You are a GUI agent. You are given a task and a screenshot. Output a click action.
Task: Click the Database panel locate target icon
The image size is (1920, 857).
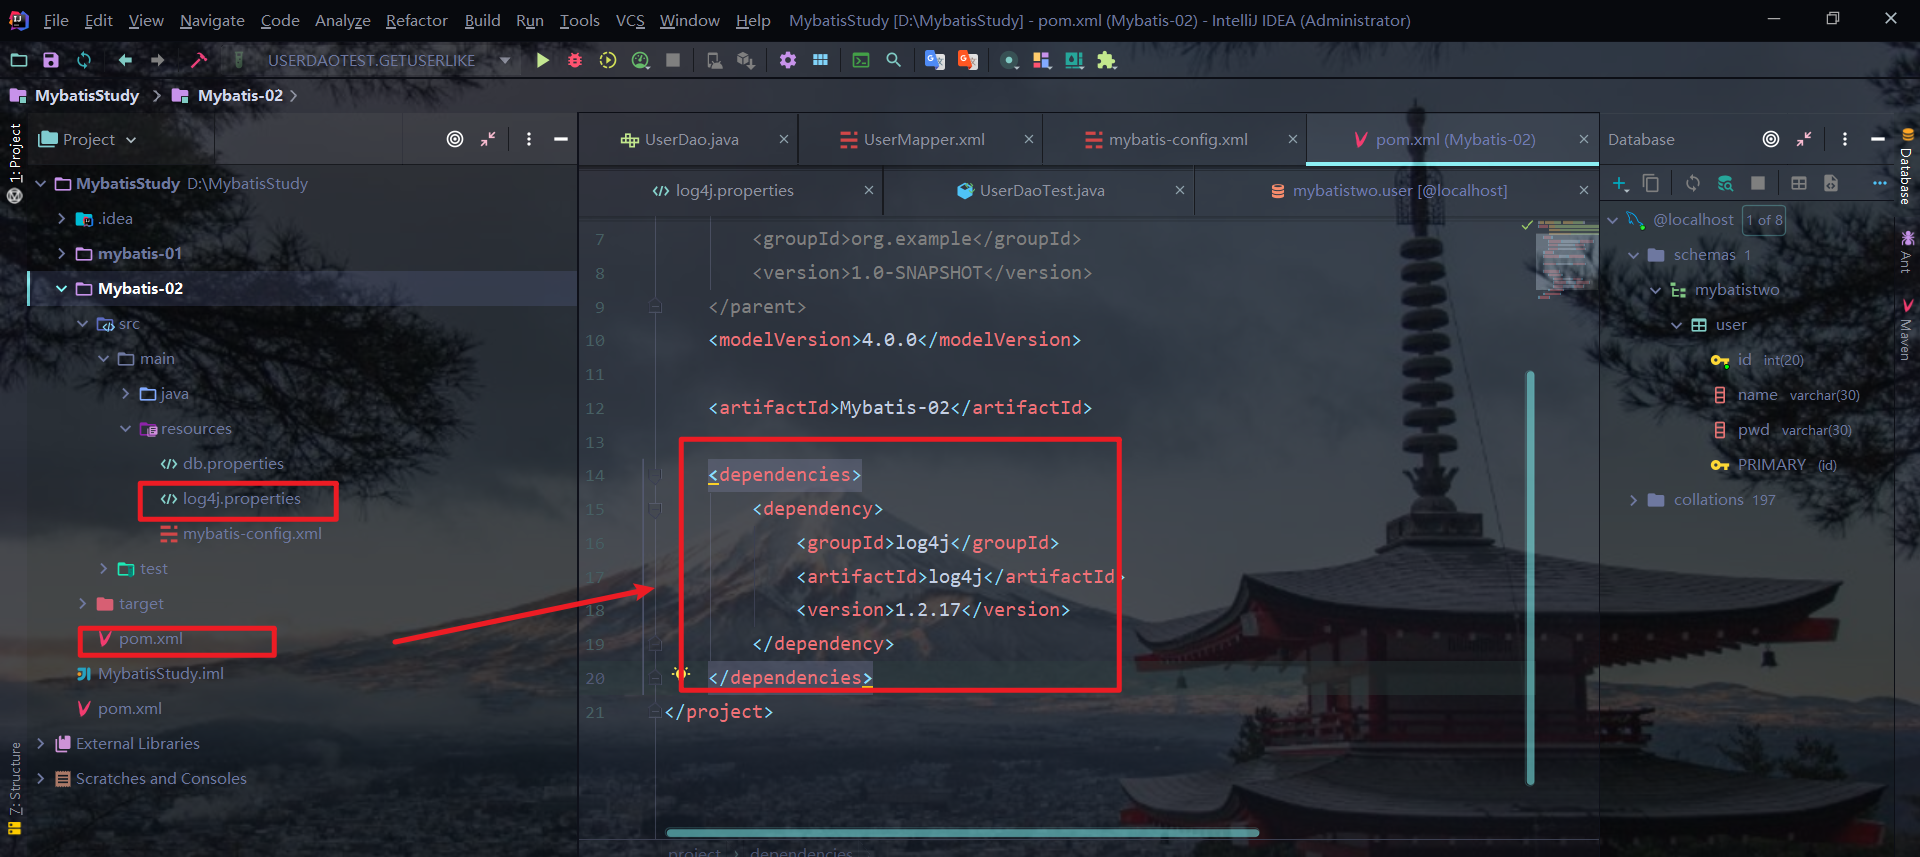[x=1771, y=139]
